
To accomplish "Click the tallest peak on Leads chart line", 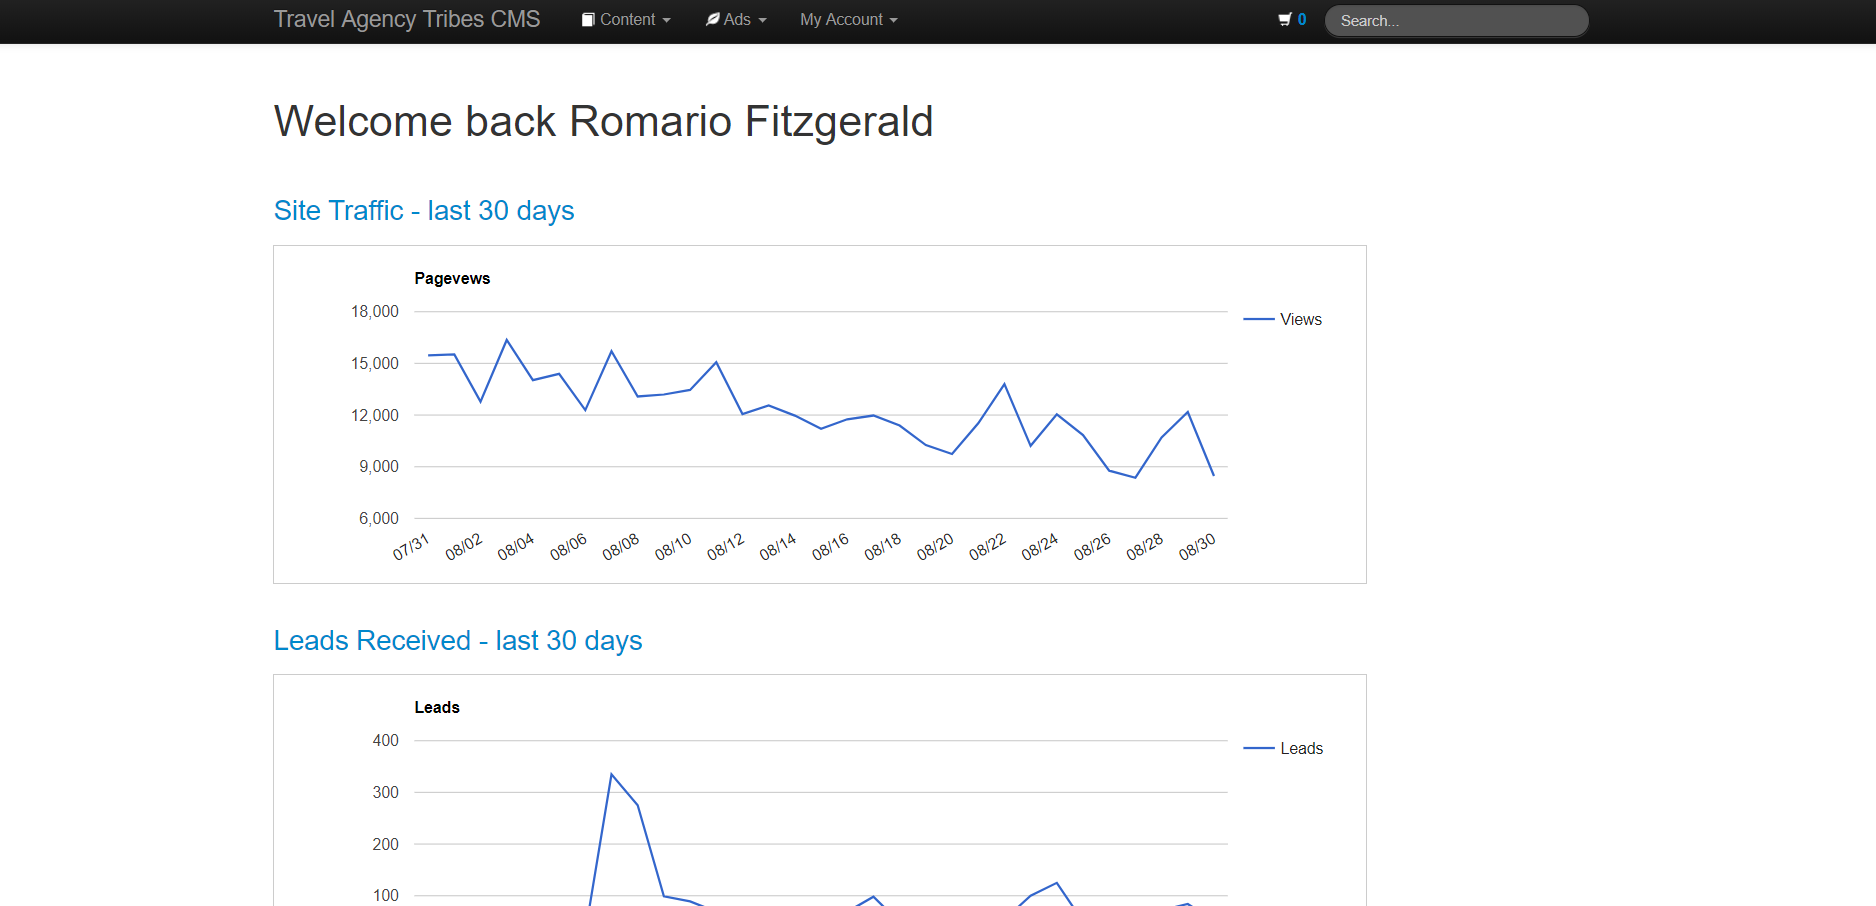I will point(612,774).
